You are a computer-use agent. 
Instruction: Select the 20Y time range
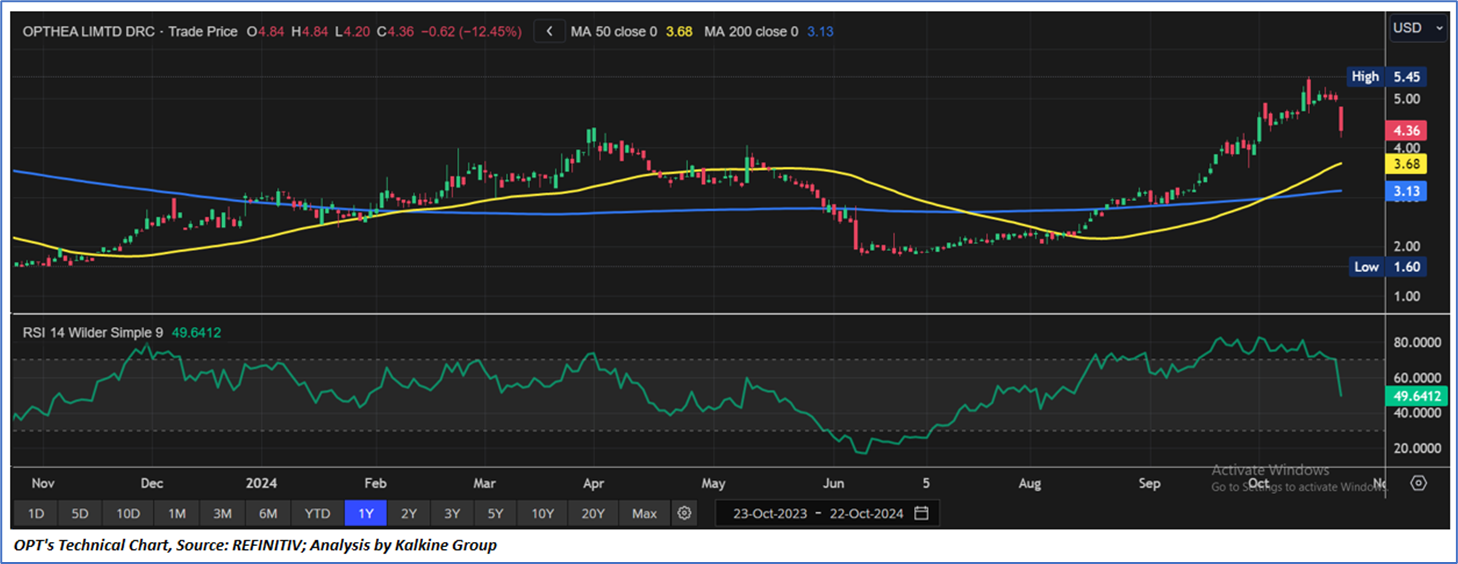click(x=593, y=513)
